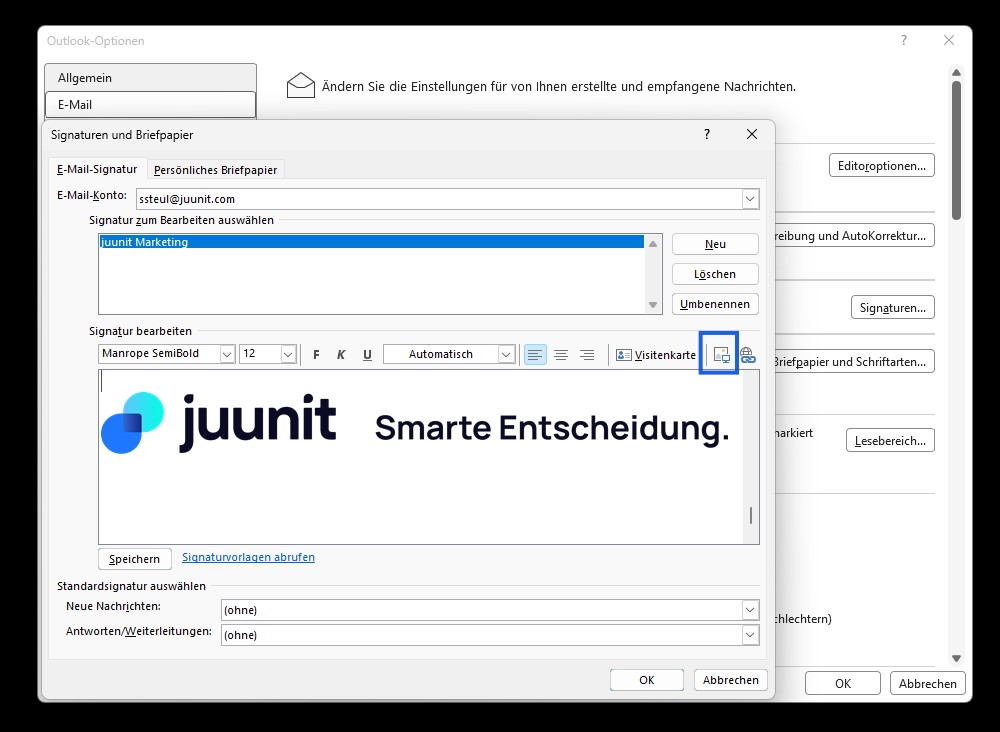Click the juunit logo image in editor
Screen dimensions: 1000x732
pyautogui.click(x=218, y=423)
